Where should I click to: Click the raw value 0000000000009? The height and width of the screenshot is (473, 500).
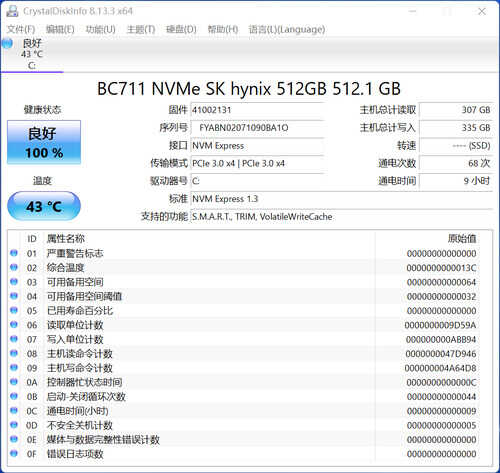[x=441, y=411]
